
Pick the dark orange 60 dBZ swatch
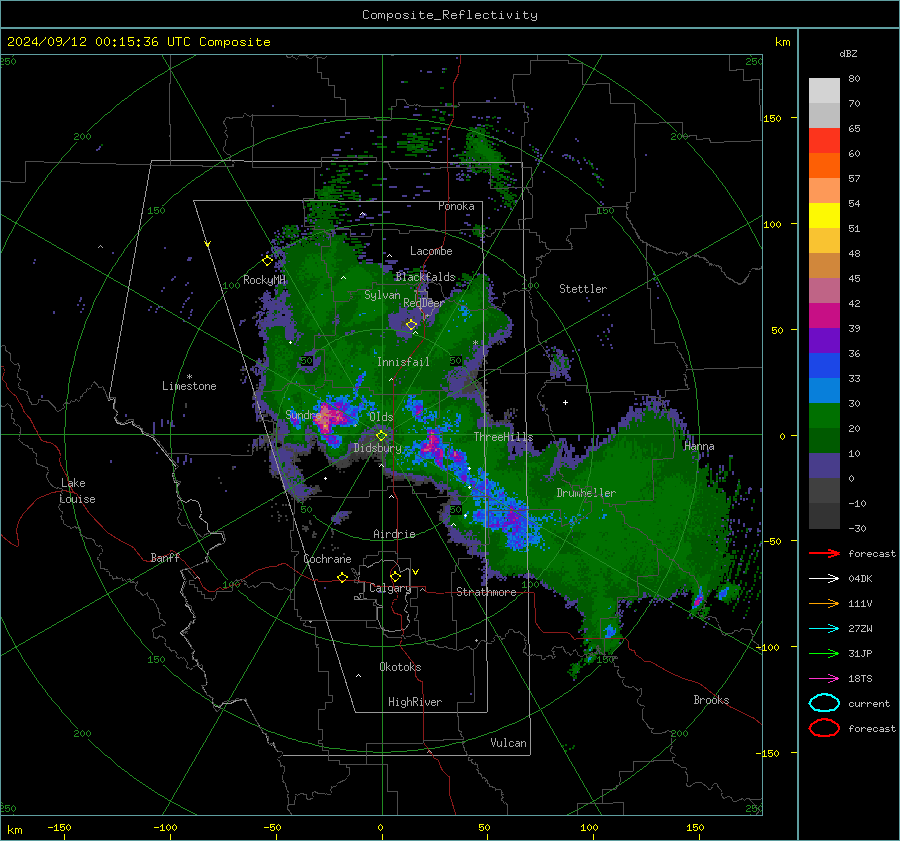pyautogui.click(x=824, y=166)
